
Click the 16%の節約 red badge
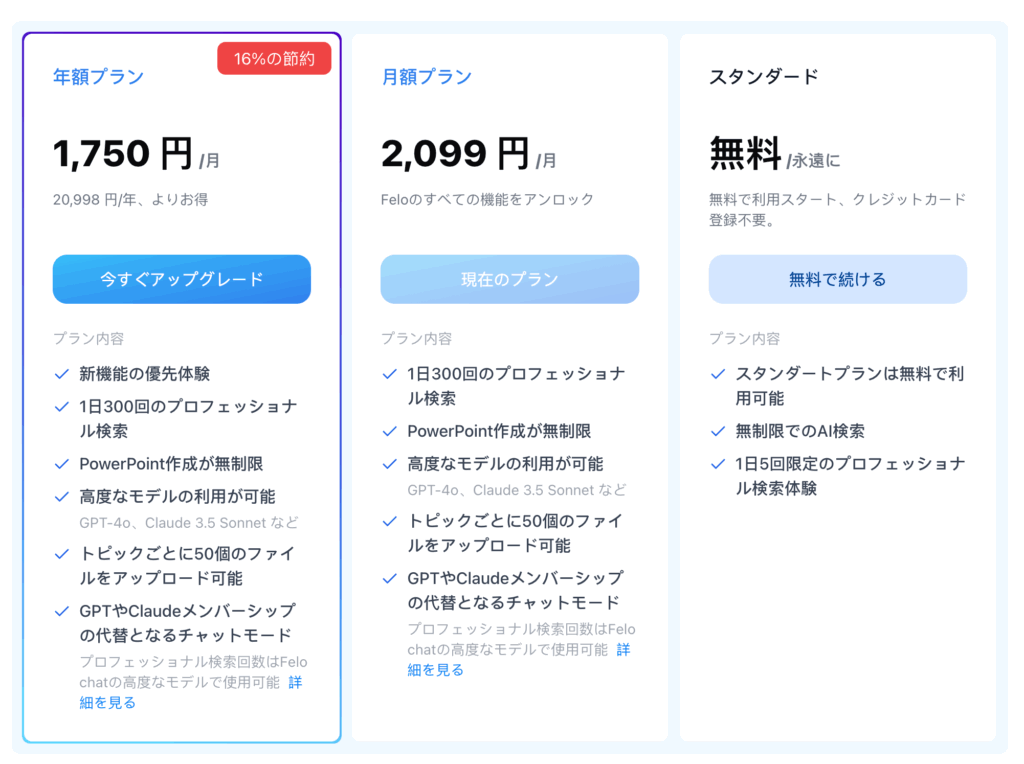(273, 59)
